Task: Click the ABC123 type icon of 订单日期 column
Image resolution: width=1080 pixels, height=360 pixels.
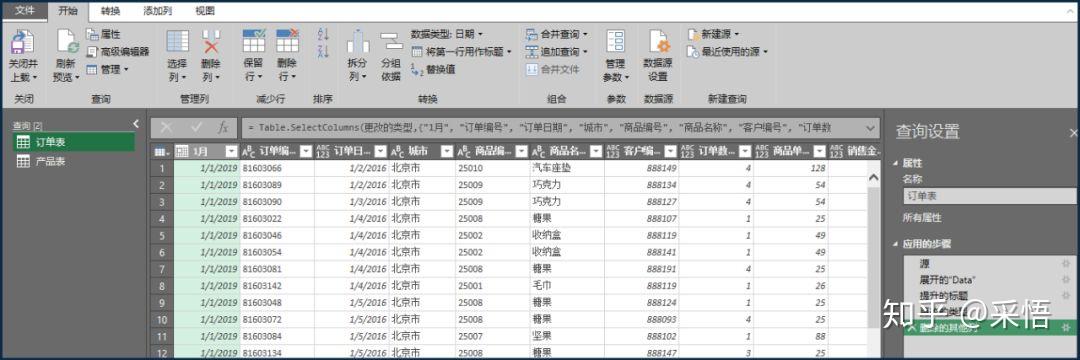Action: click(x=323, y=151)
